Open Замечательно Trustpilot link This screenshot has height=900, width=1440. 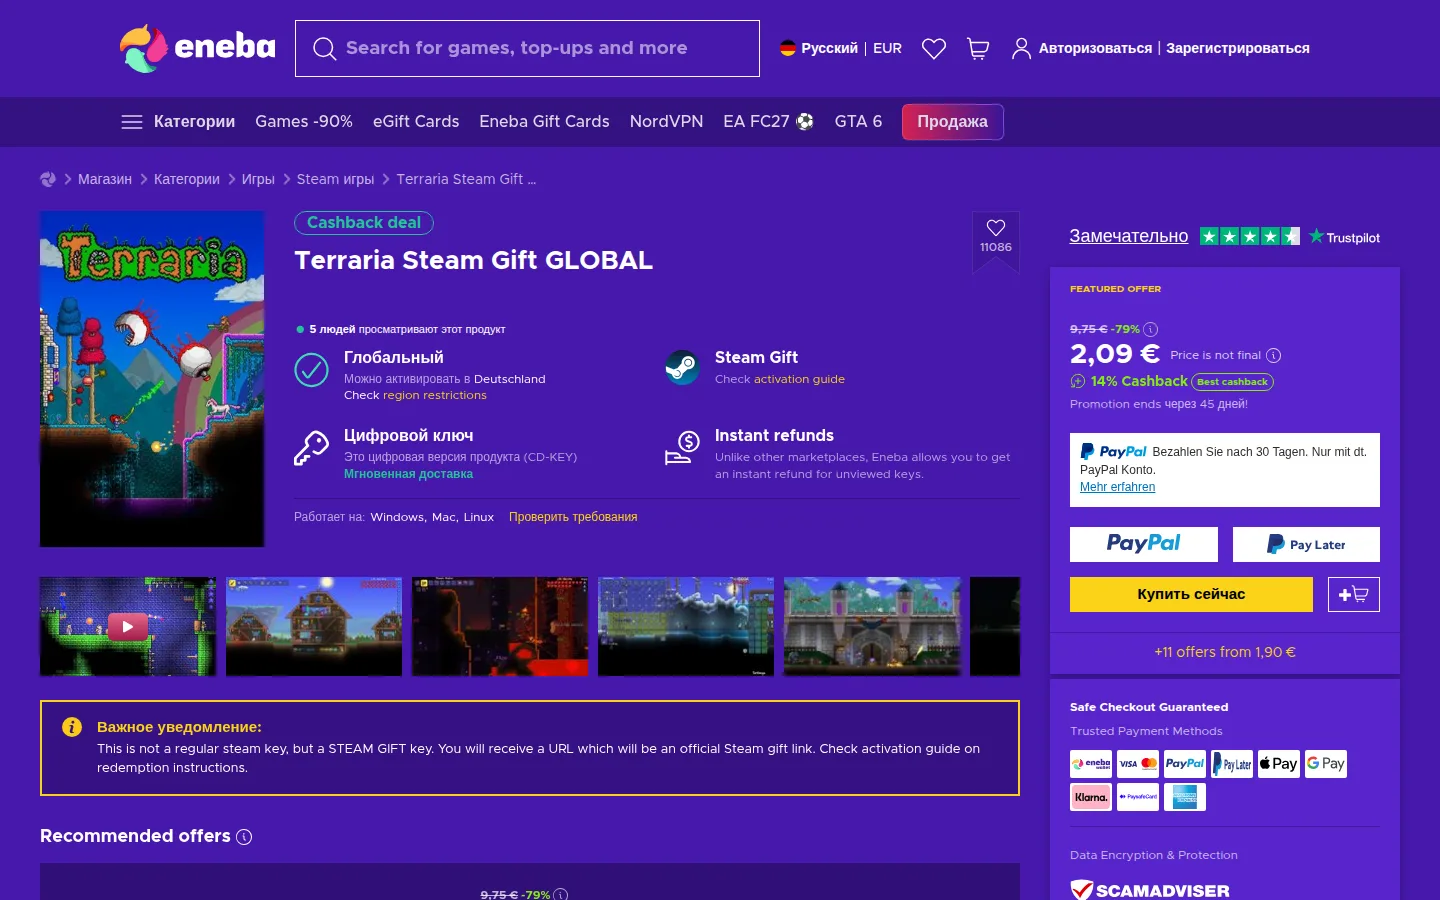(x=1129, y=236)
